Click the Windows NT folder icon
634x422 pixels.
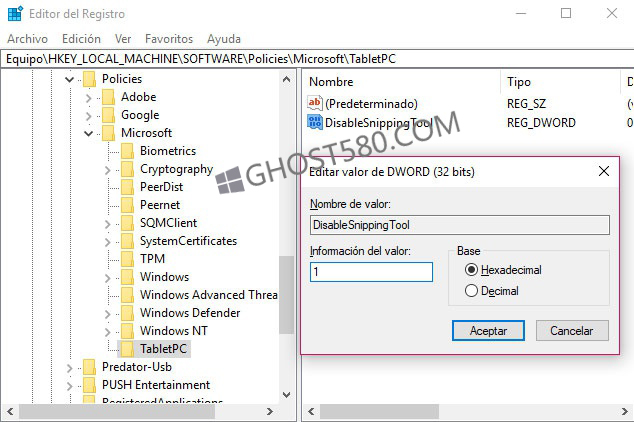tap(127, 331)
